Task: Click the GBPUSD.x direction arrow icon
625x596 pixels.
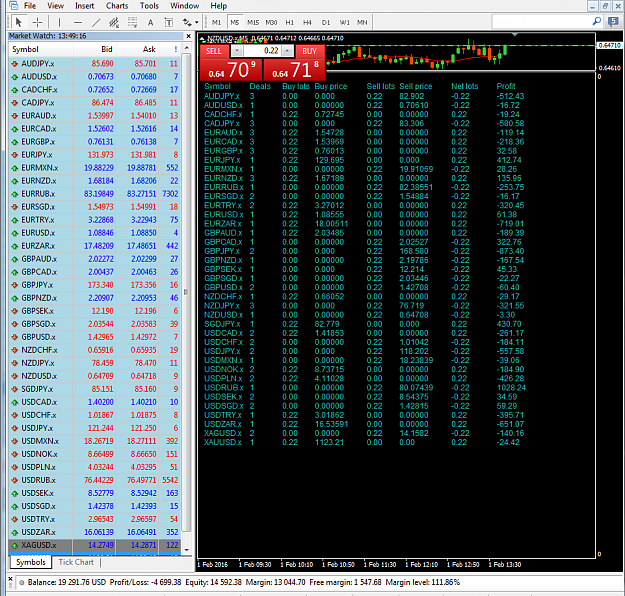Action: point(15,337)
